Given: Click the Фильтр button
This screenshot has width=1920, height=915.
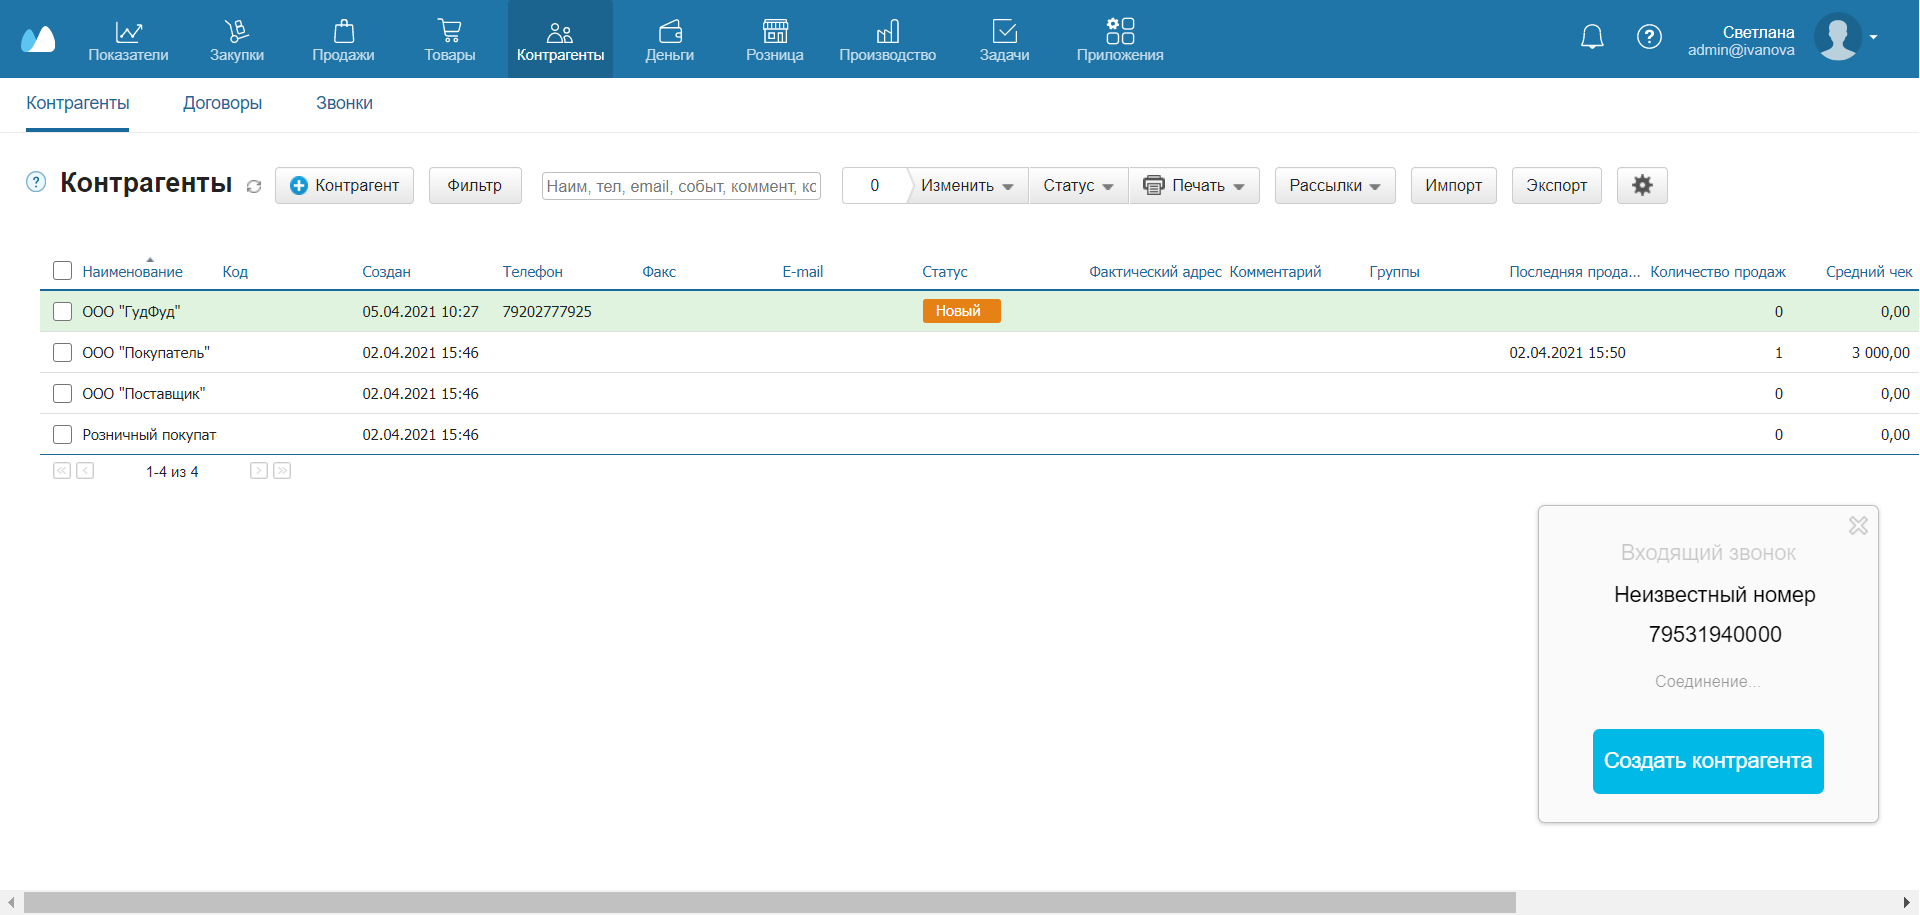Looking at the screenshot, I should (x=475, y=186).
